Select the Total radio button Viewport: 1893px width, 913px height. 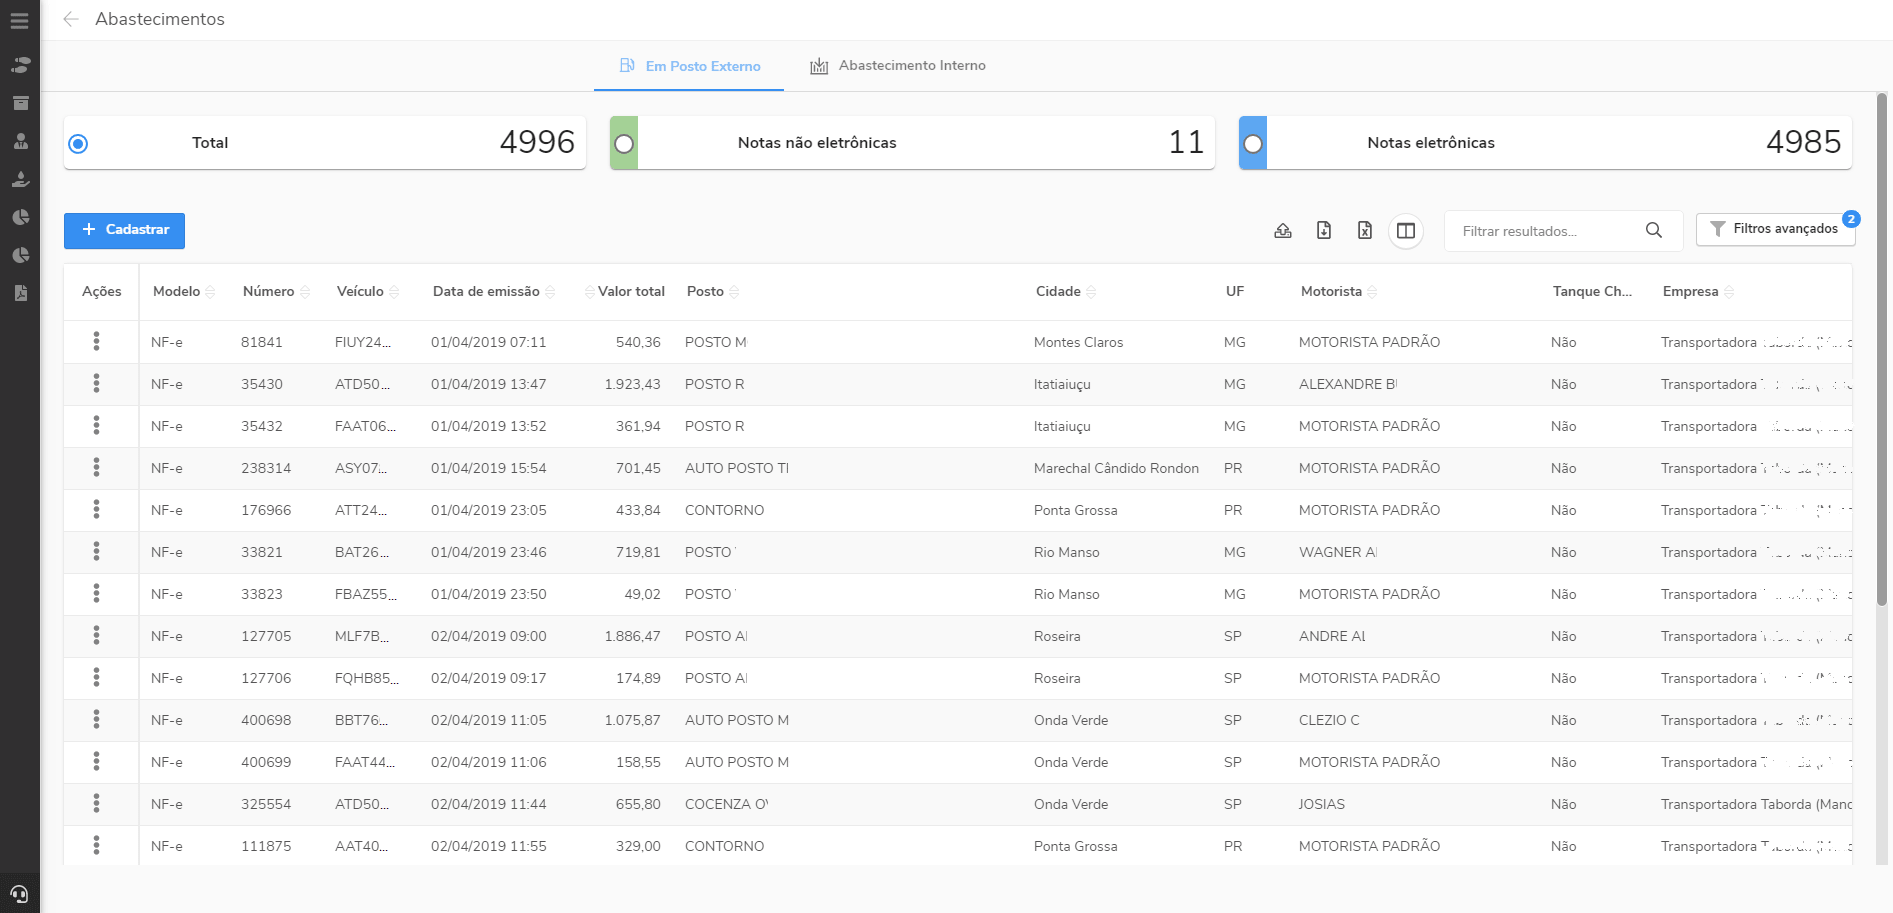click(x=78, y=144)
